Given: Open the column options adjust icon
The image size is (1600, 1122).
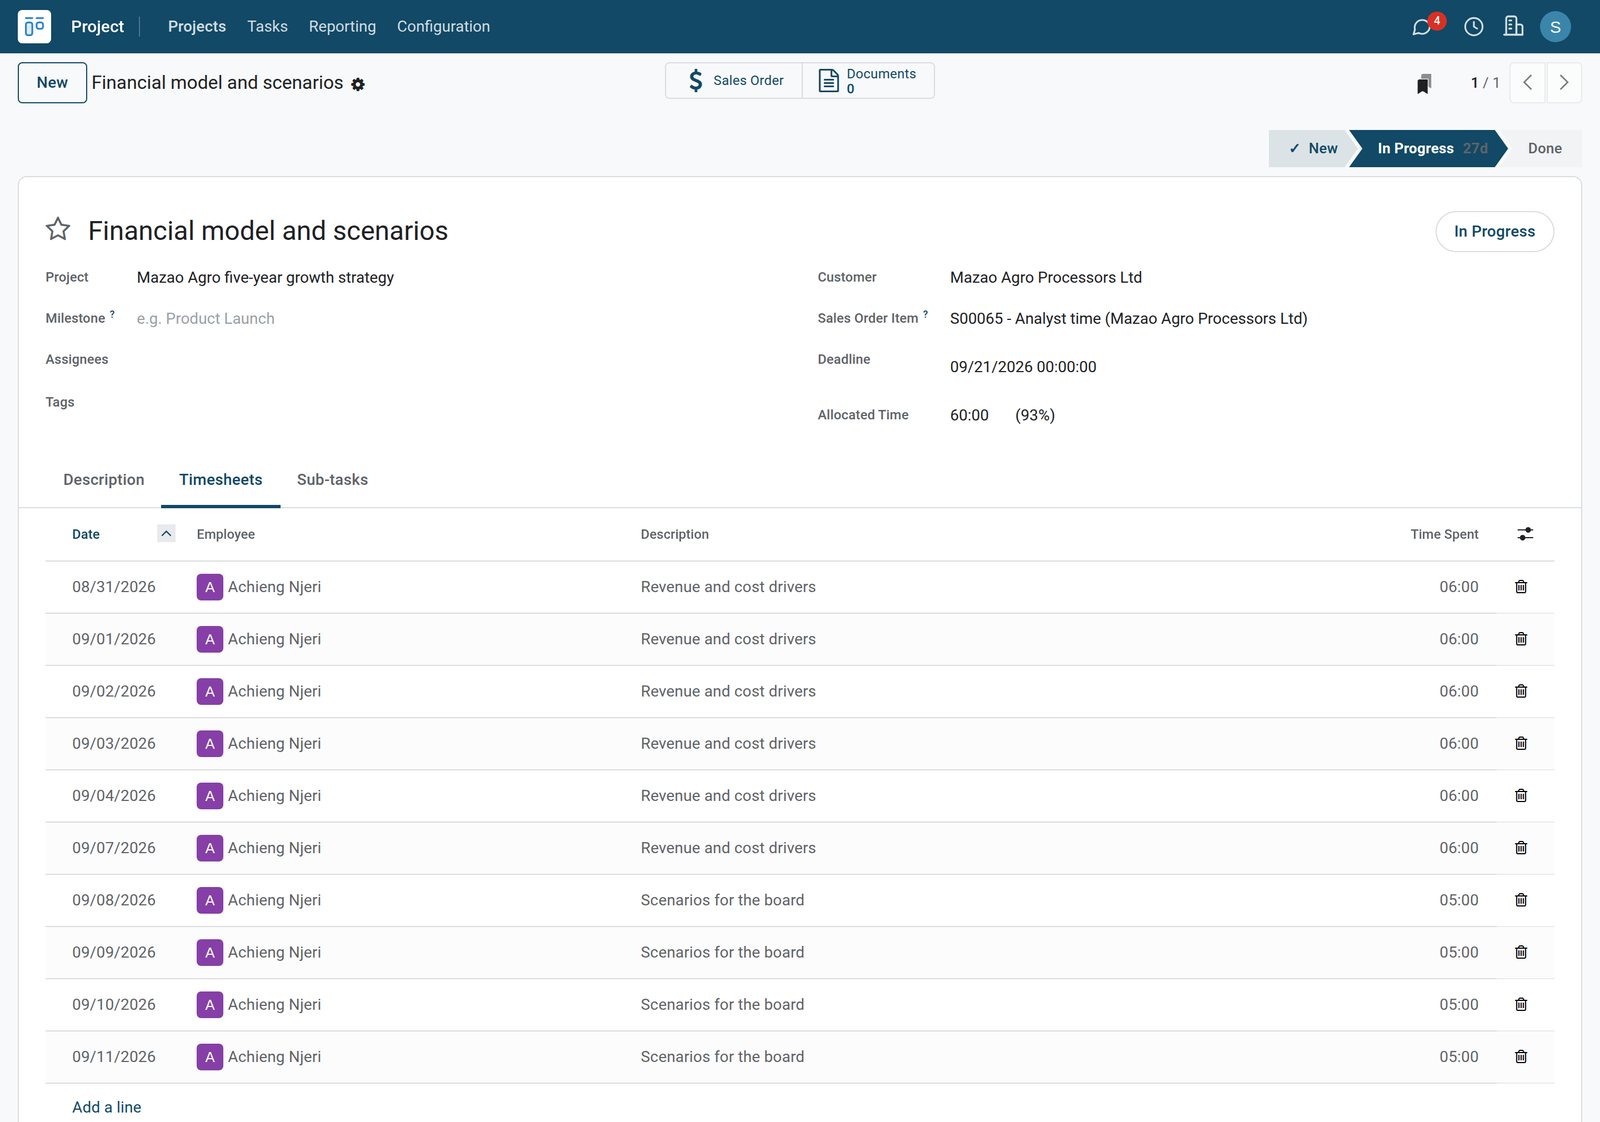Looking at the screenshot, I should [1525, 534].
